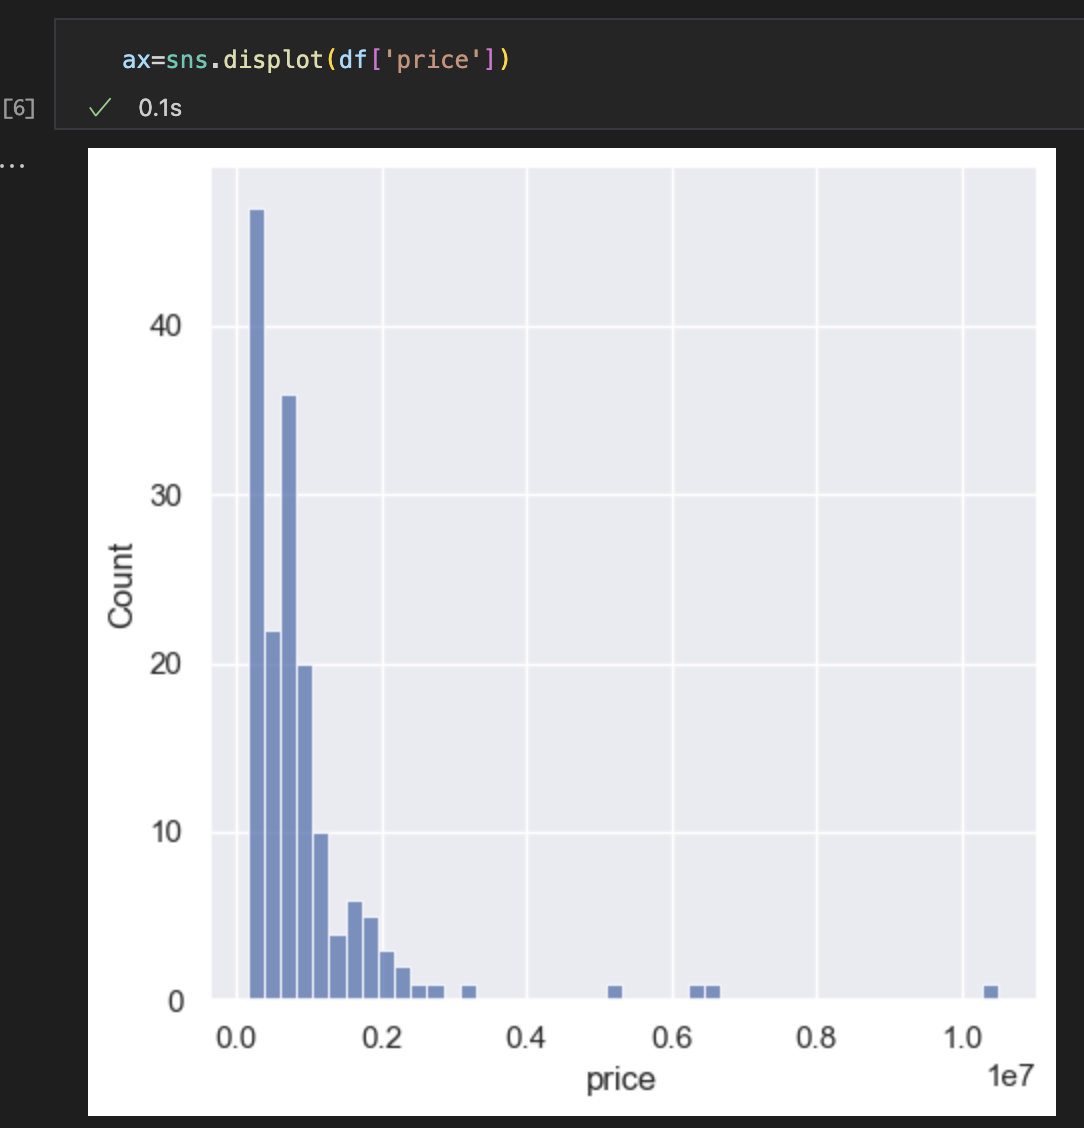Click the y-axis tick label 10
Screen dimensions: 1084x1128
coord(167,832)
